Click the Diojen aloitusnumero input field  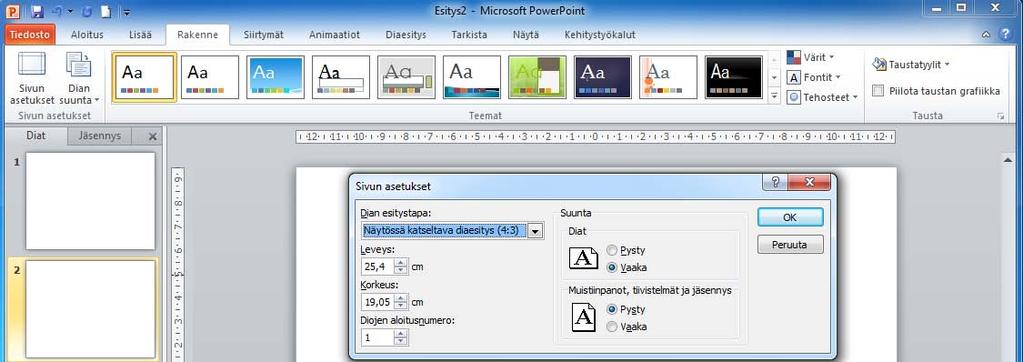[x=377, y=337]
